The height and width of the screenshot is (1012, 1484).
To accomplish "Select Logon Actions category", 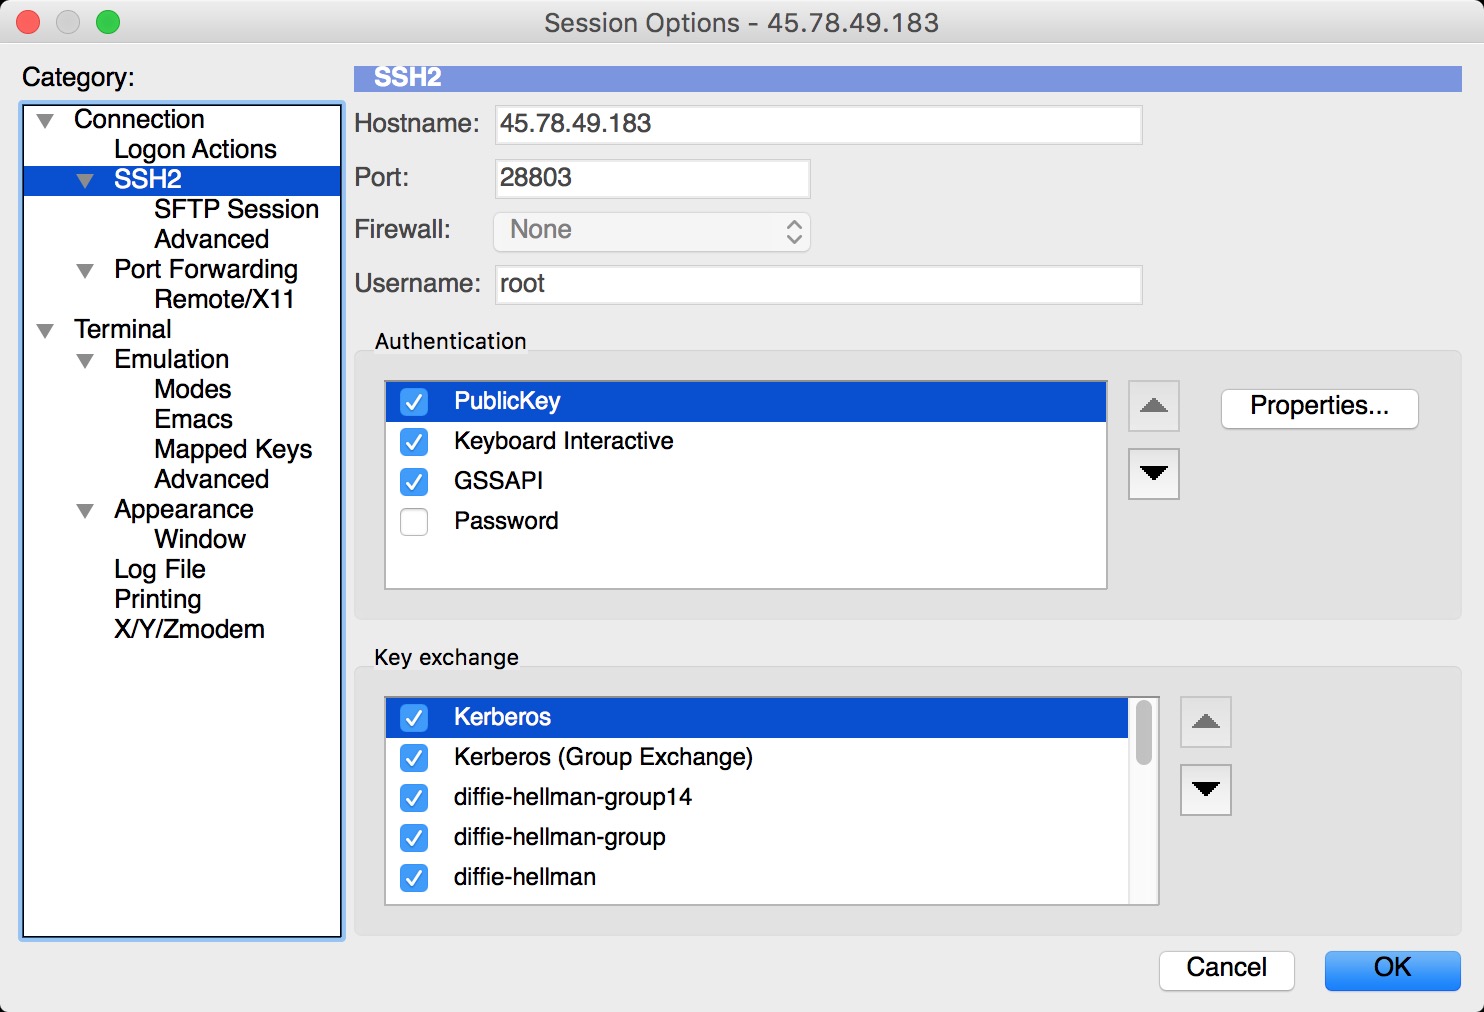I will click(195, 149).
